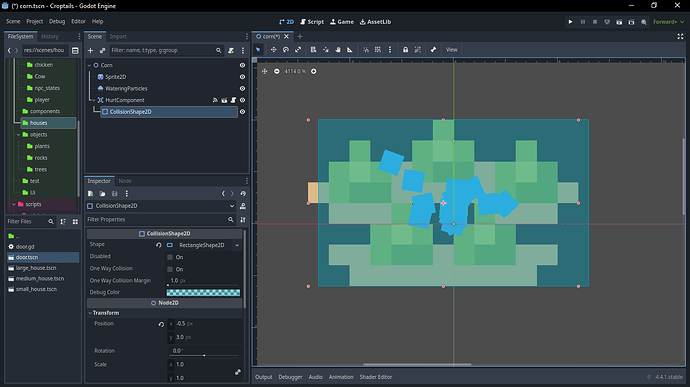Open the CollisionShape2D object selector dropdown
Screen dimensions: 690x387
tap(232, 206)
